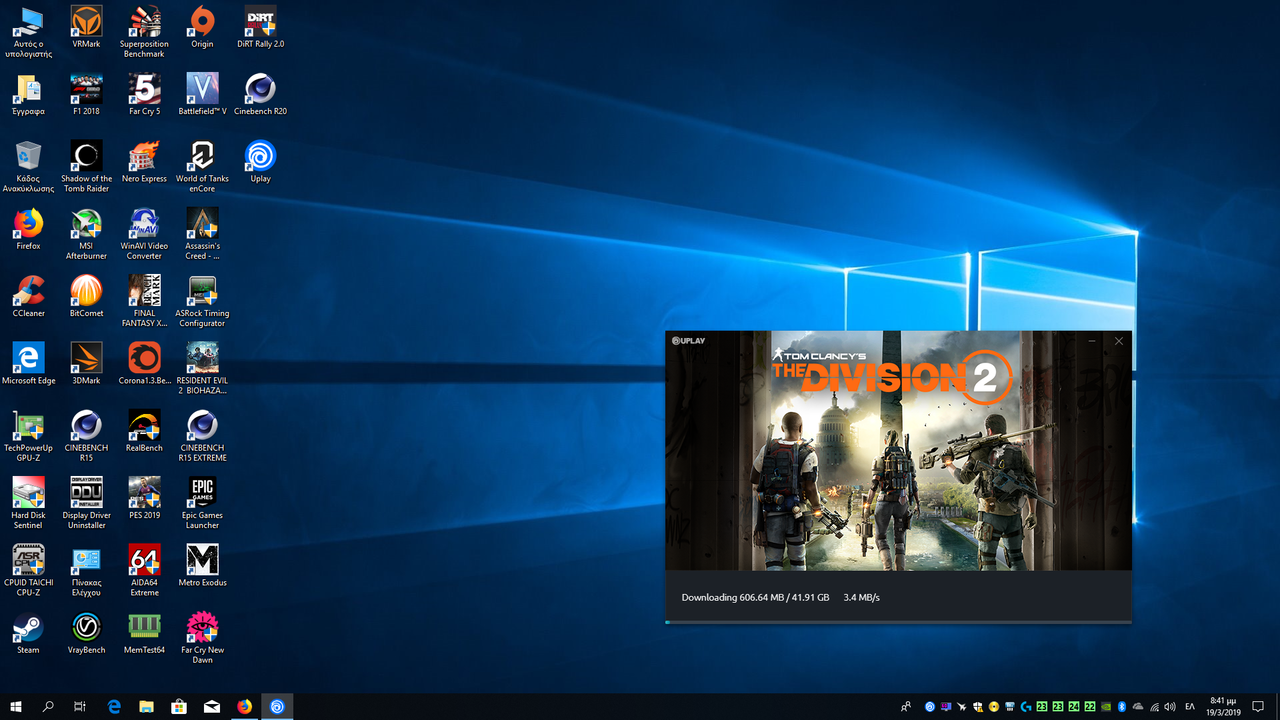Select F1 2018 desktop icon
Viewport: 1280px width, 720px height.
click(x=86, y=95)
